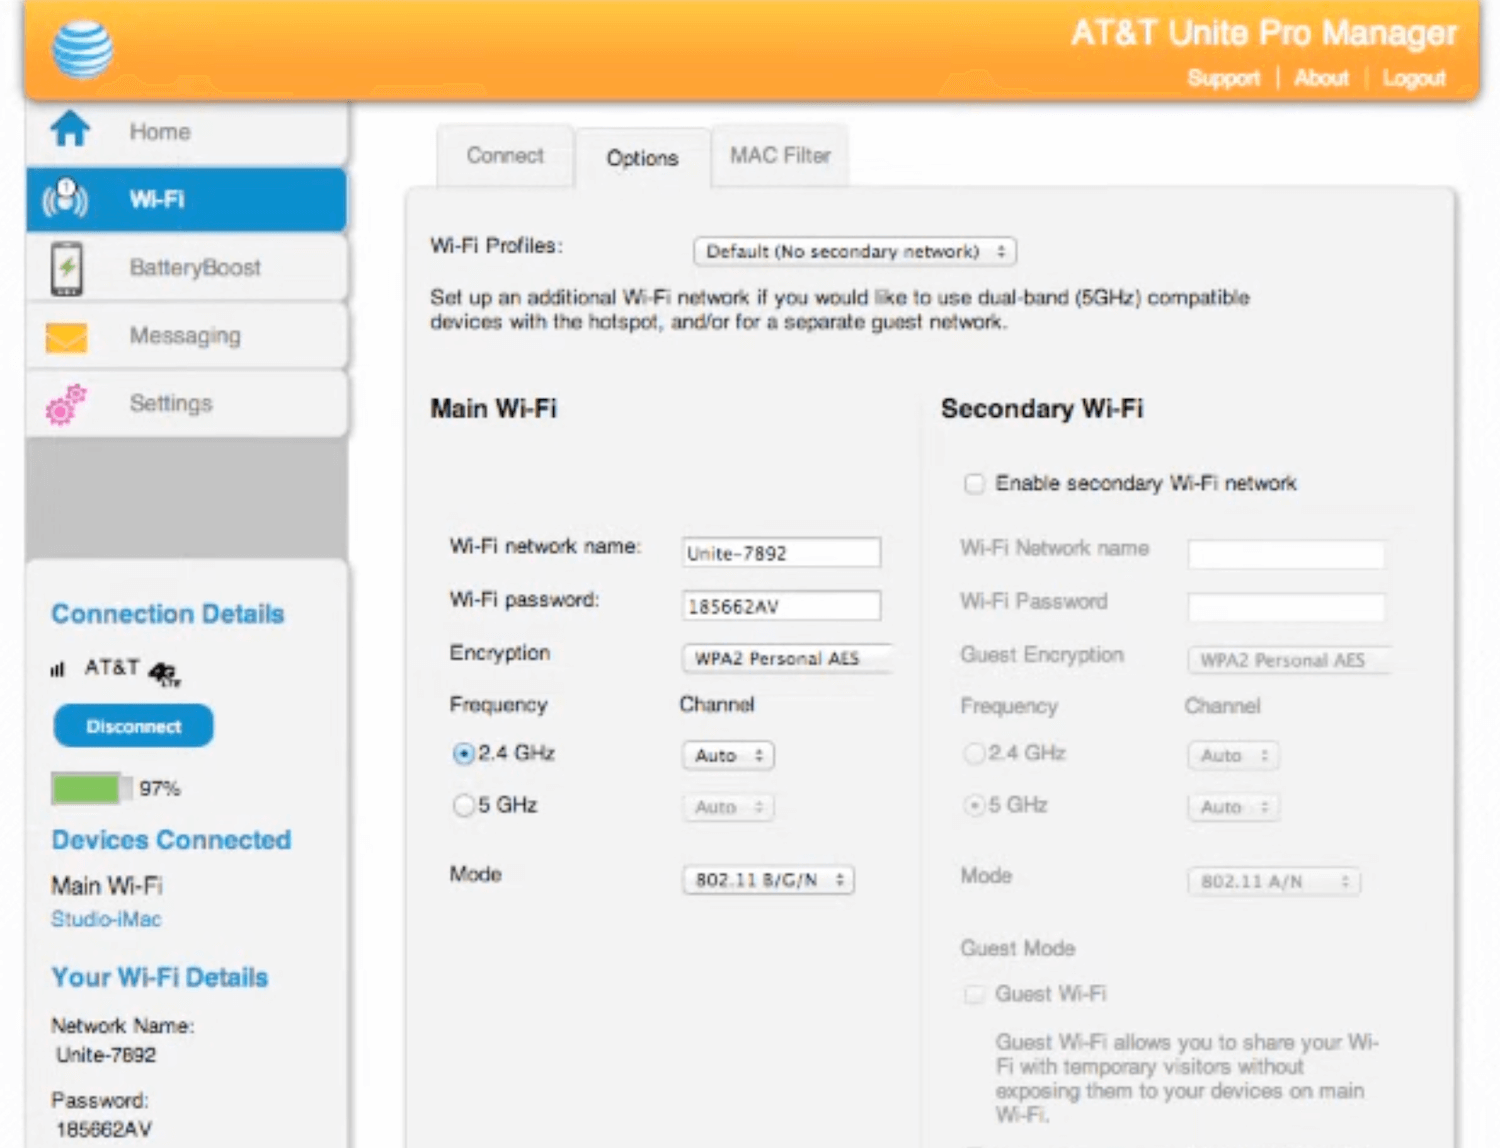Screen dimensions: 1500x1148
Task: Open the Wi-Fi Profiles dropdown
Action: tap(854, 252)
